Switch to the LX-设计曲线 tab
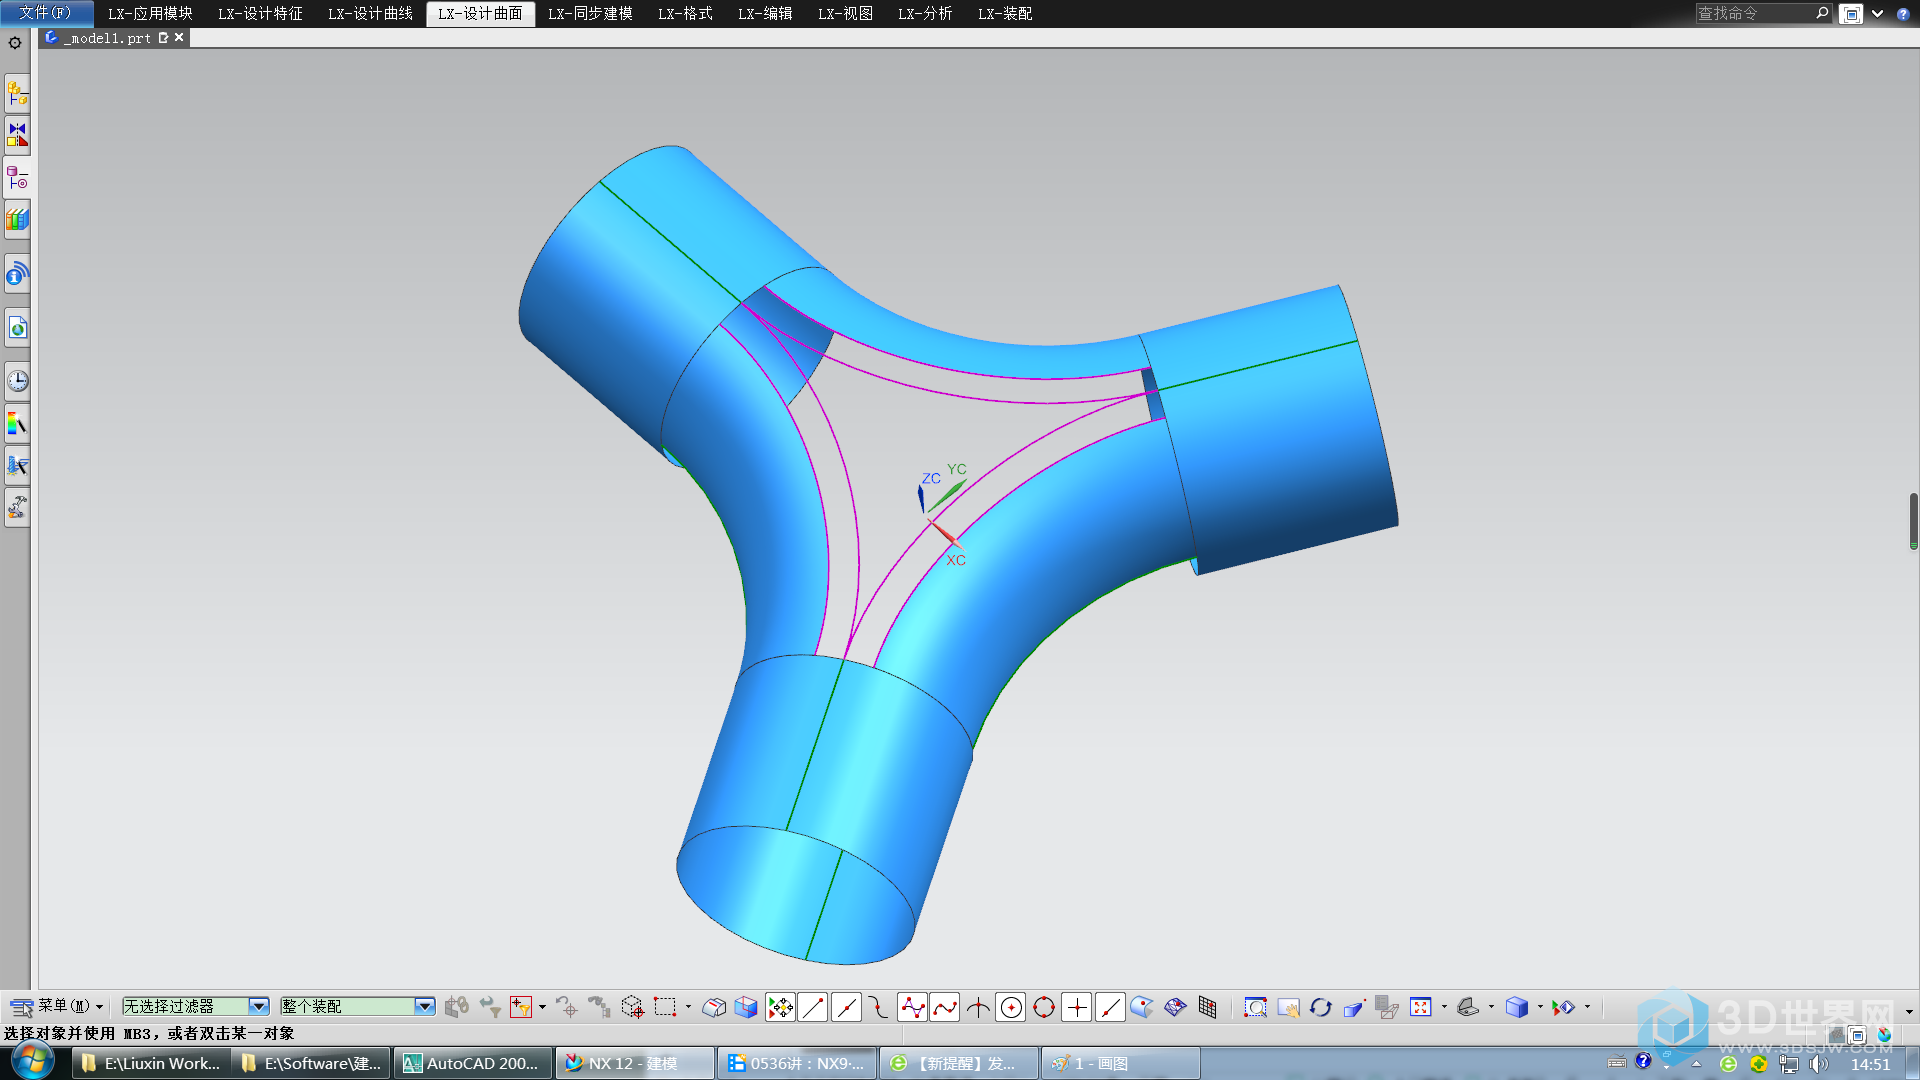 pos(370,13)
